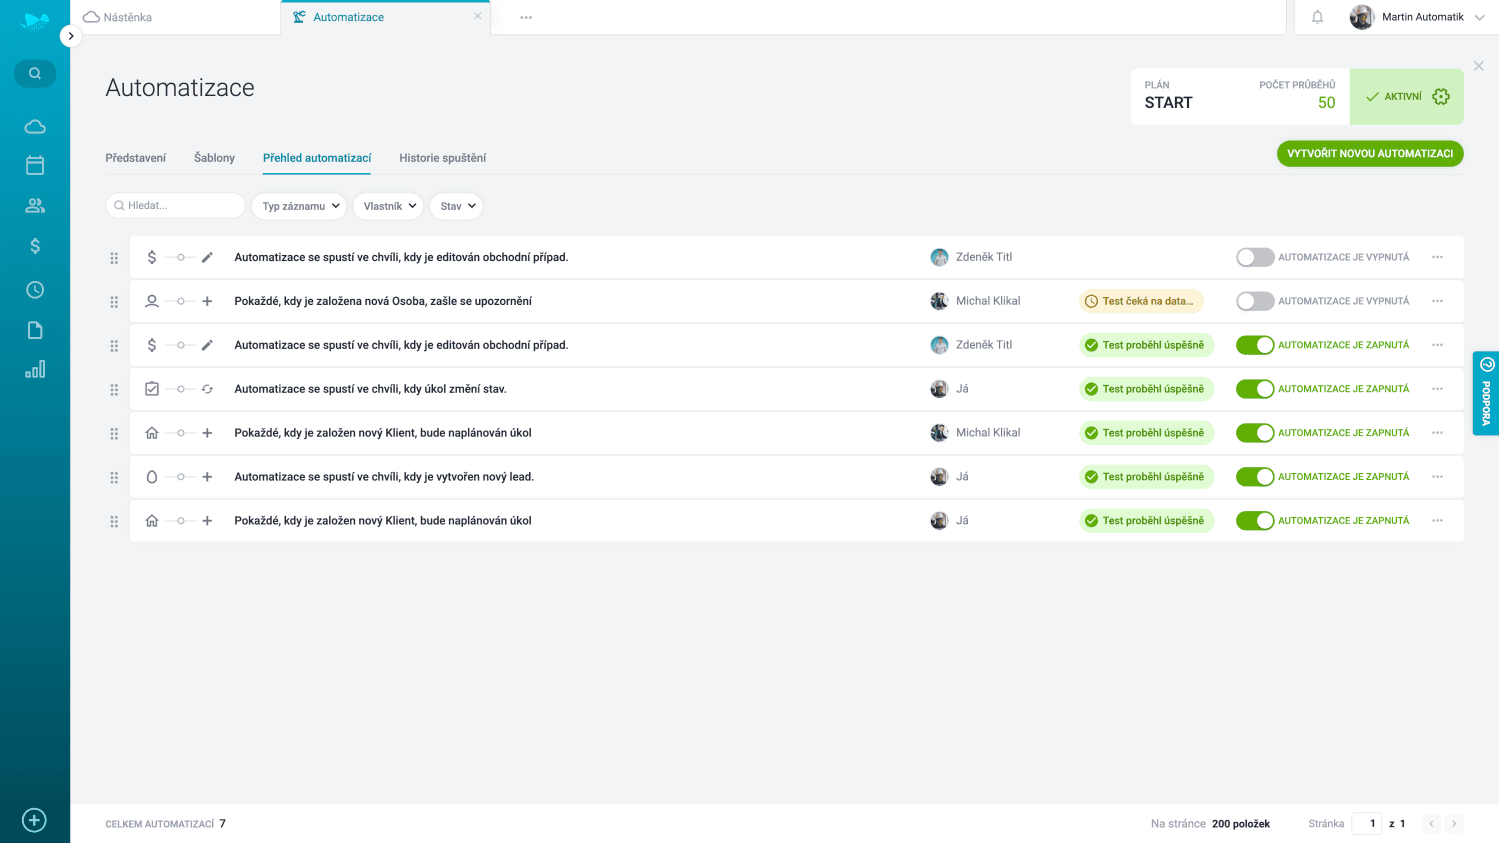Open the dollar sign deals icon in the sidebar
Viewport: 1499px width, 843px height.
[35, 246]
